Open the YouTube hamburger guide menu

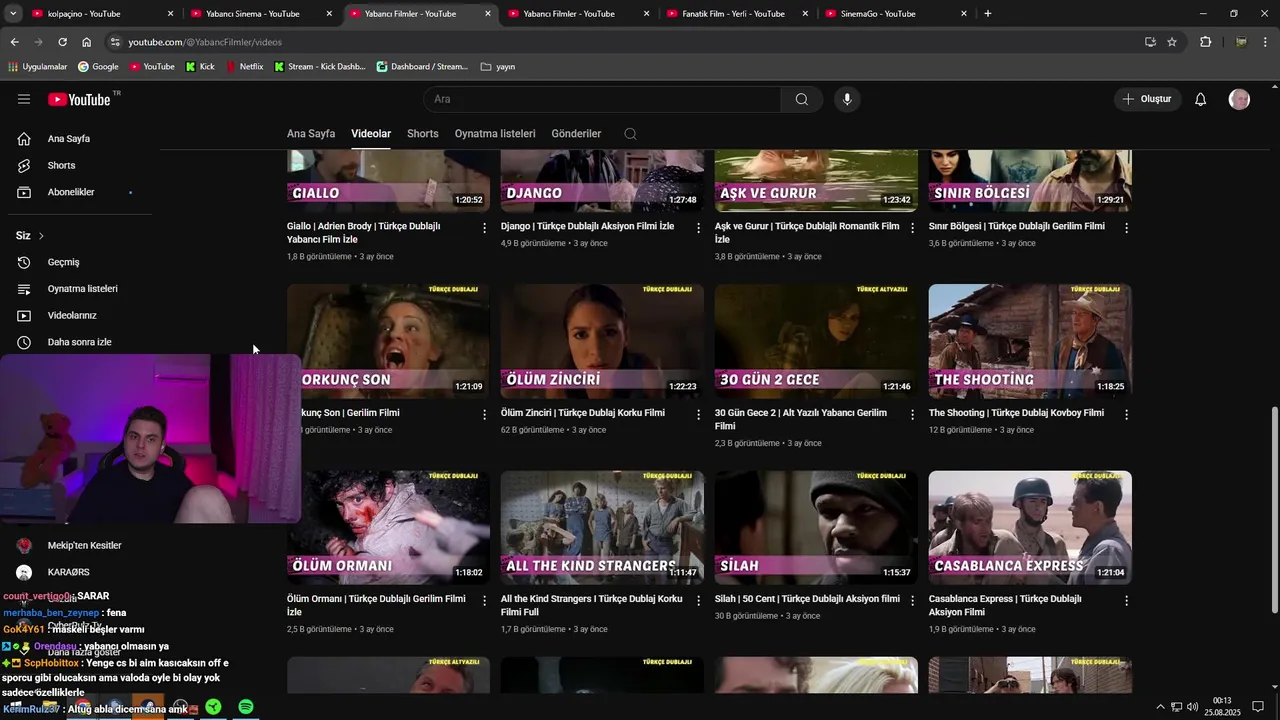point(24,99)
